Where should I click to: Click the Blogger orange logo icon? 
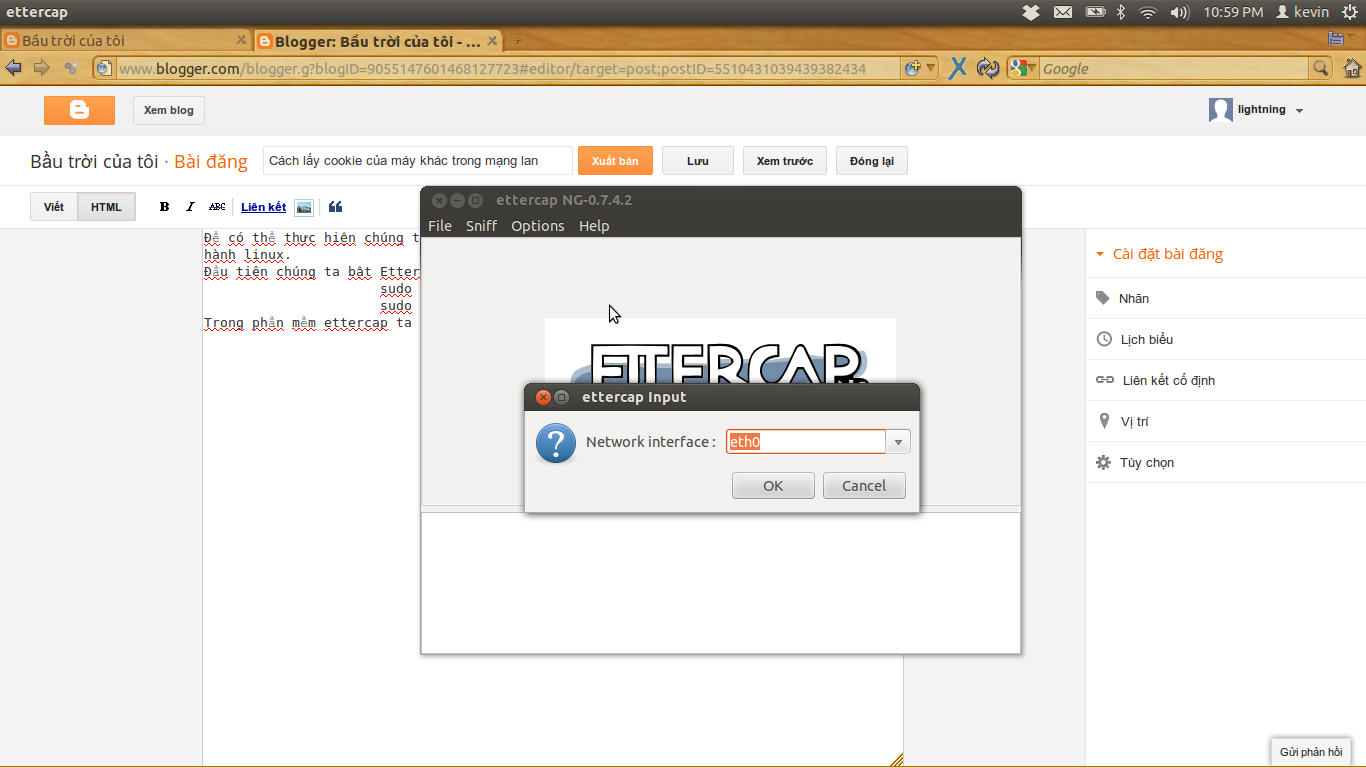[79, 110]
